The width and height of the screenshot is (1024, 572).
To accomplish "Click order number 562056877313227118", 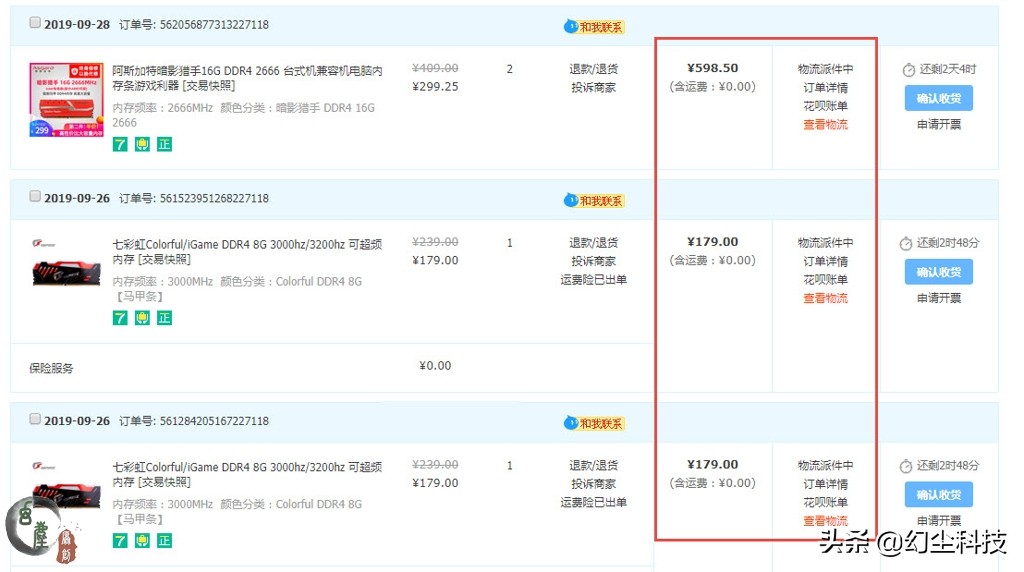I will point(214,24).
